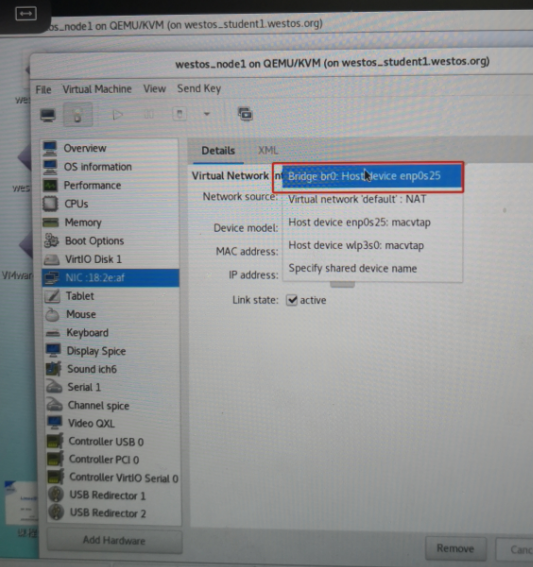Choose Specify shared device name option

372,269
